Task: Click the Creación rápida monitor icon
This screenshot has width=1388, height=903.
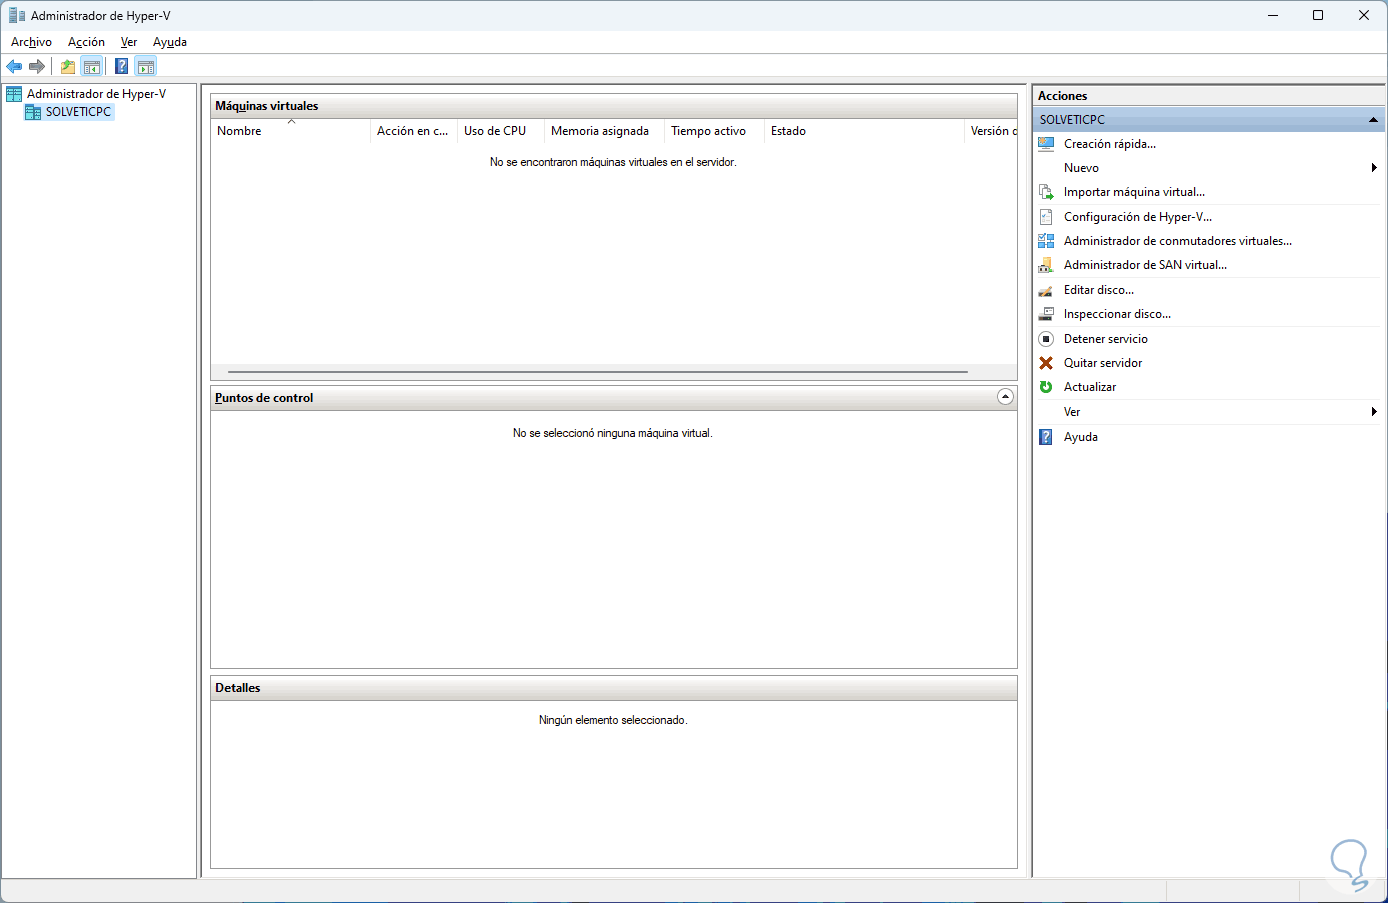Action: coord(1046,144)
